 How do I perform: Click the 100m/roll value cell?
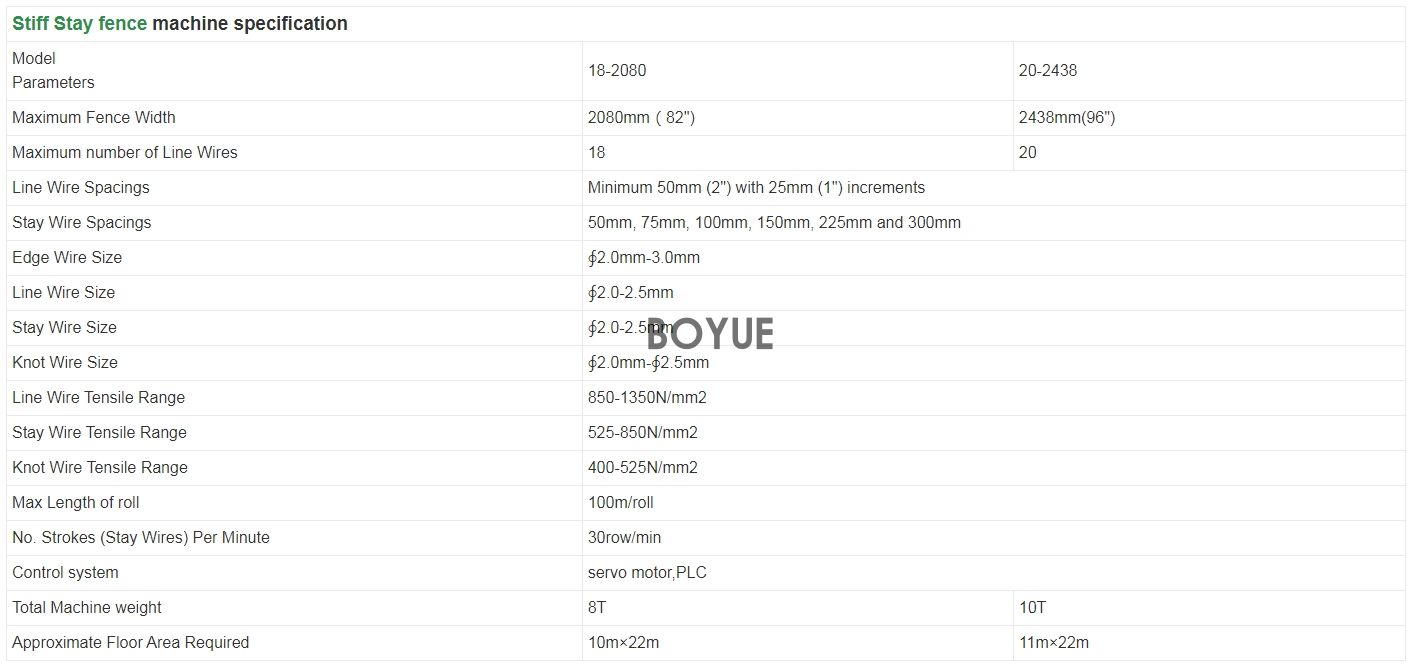click(621, 503)
